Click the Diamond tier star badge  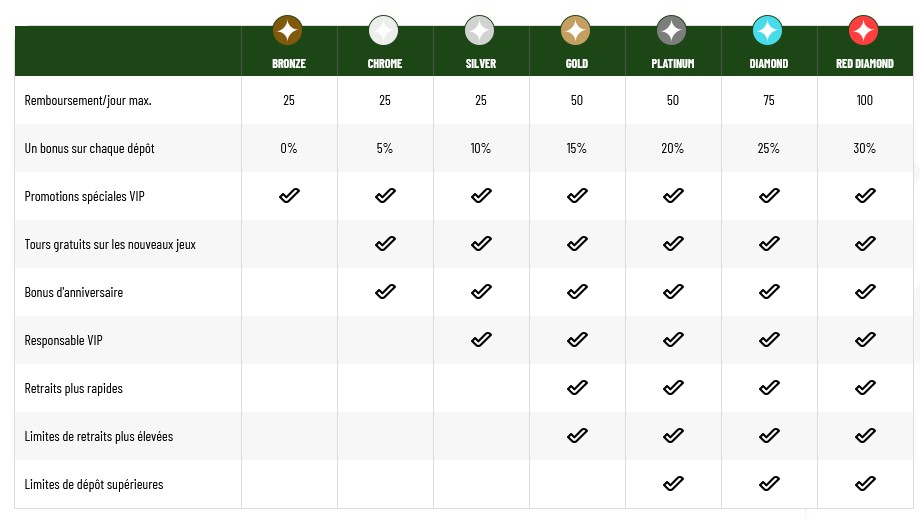click(x=769, y=31)
